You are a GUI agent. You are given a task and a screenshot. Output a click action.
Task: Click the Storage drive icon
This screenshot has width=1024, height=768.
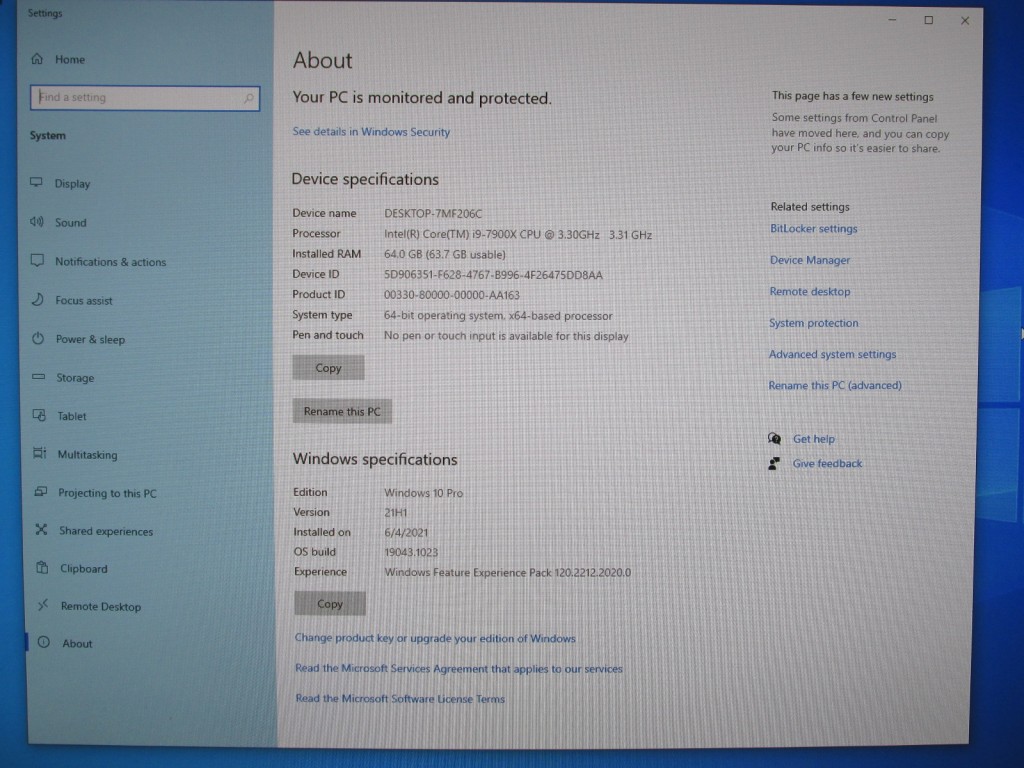click(x=39, y=377)
